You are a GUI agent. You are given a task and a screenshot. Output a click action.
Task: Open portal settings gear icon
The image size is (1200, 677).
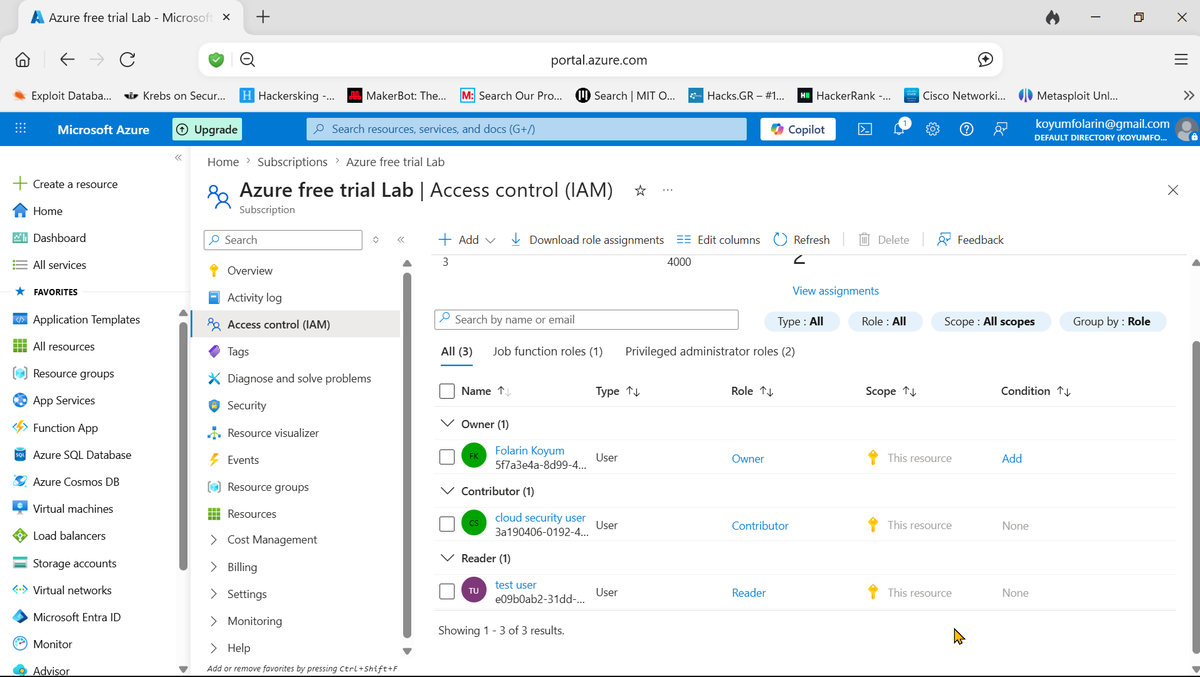pyautogui.click(x=933, y=129)
